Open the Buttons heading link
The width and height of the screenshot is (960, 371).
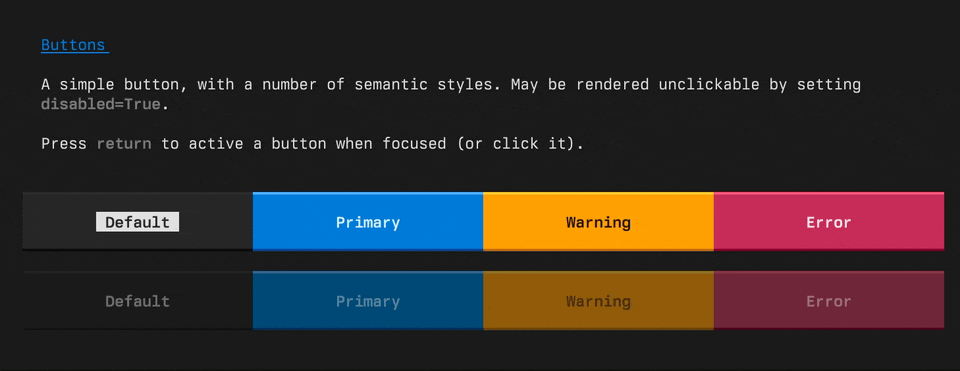[75, 45]
